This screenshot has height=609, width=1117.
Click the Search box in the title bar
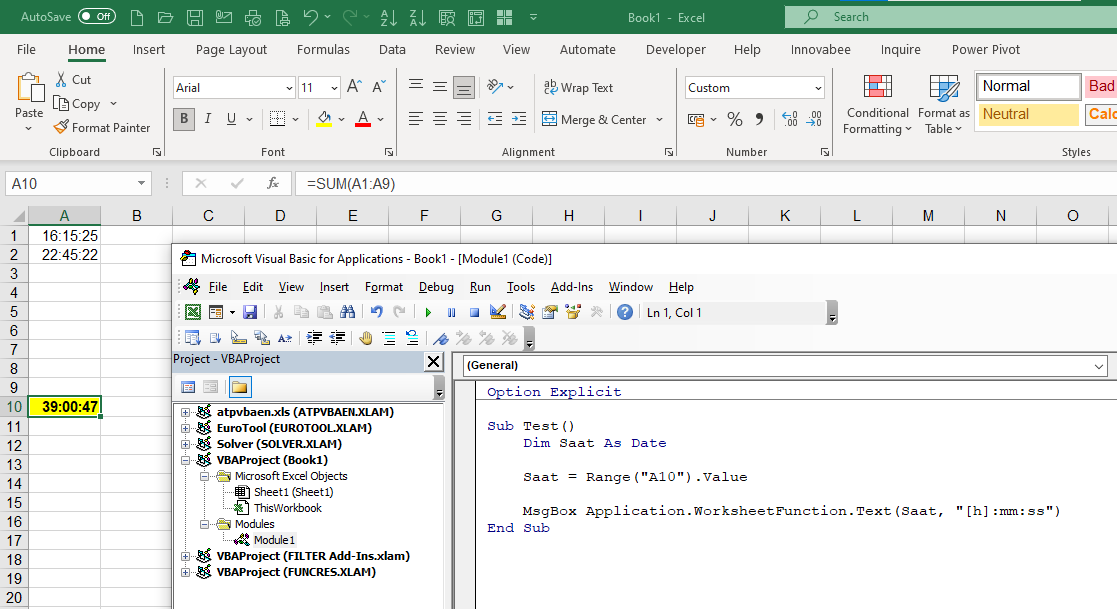tap(951, 17)
